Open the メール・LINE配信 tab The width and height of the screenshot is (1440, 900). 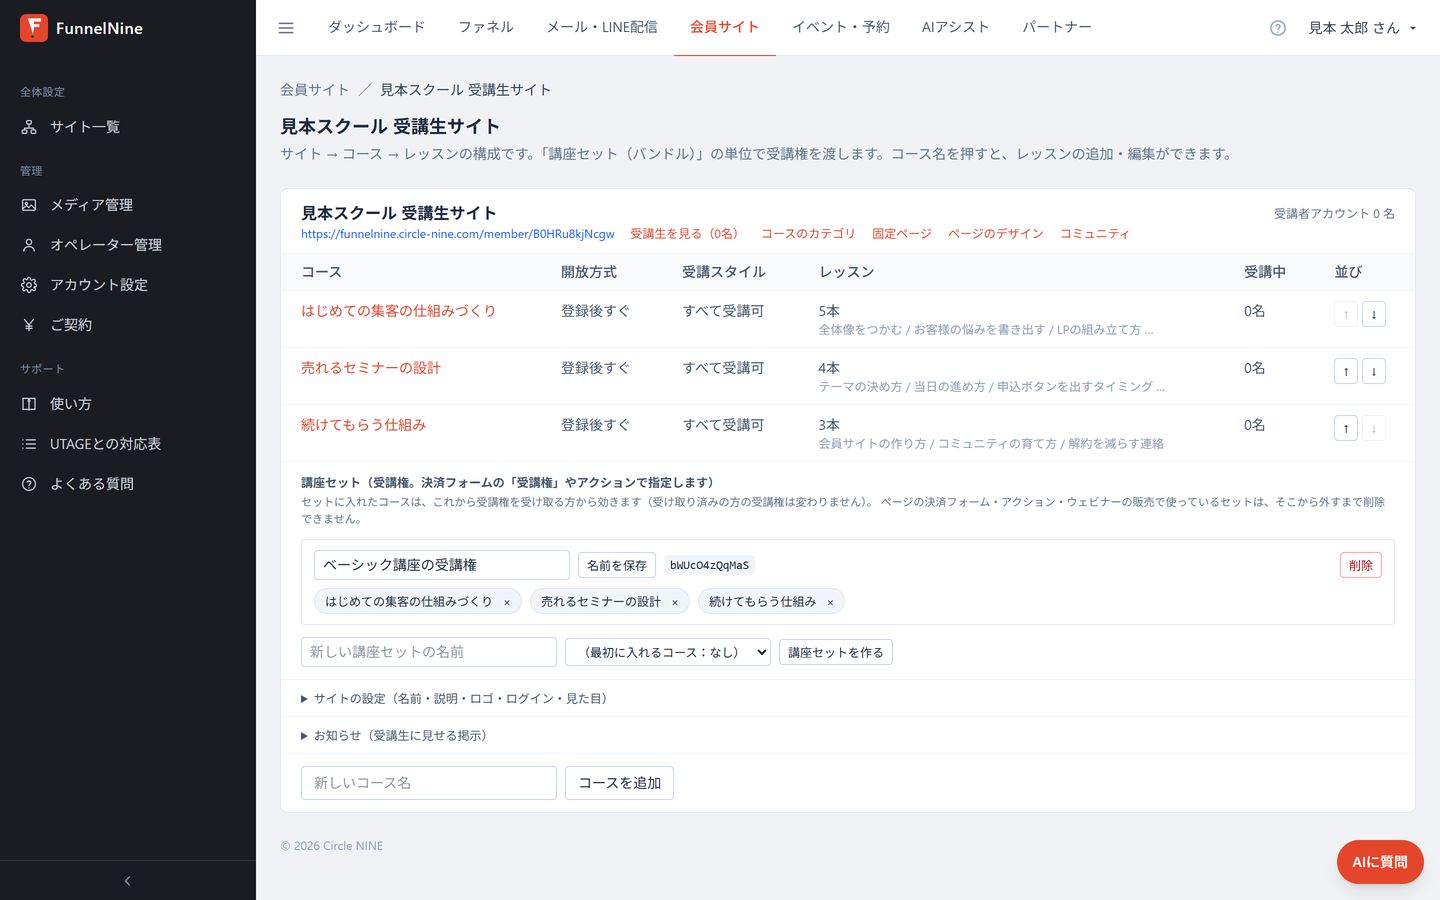(602, 27)
